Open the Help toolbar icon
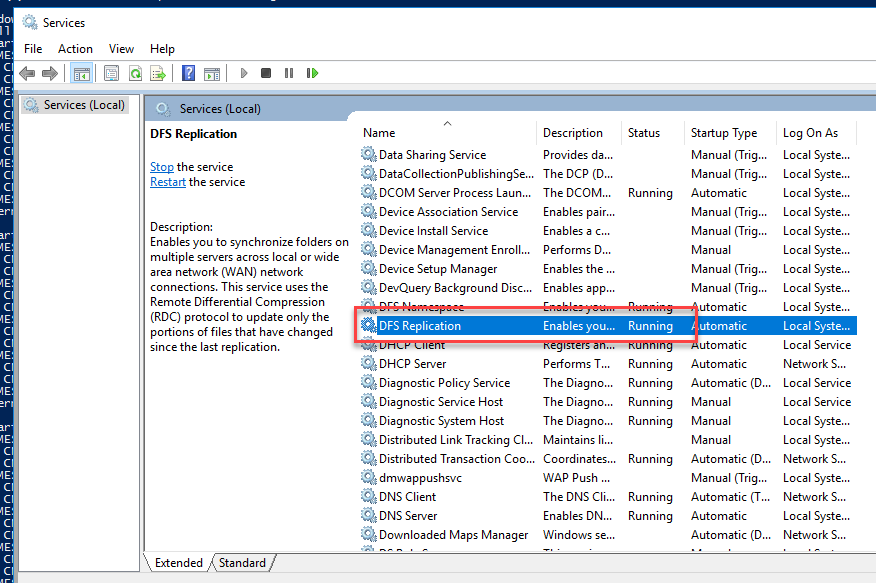 (188, 73)
